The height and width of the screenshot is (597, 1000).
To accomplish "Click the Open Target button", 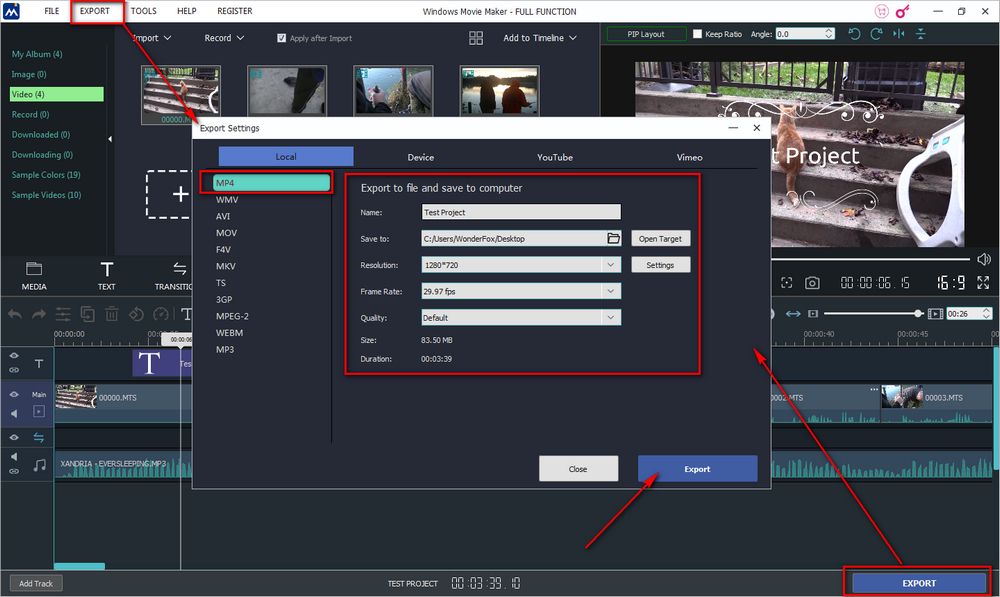I will pos(661,238).
